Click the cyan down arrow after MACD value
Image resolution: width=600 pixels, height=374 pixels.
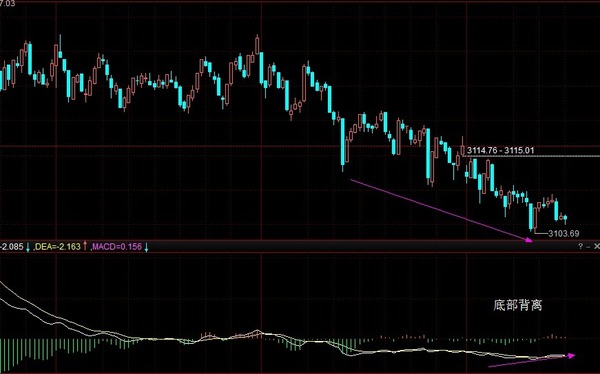tap(146, 247)
